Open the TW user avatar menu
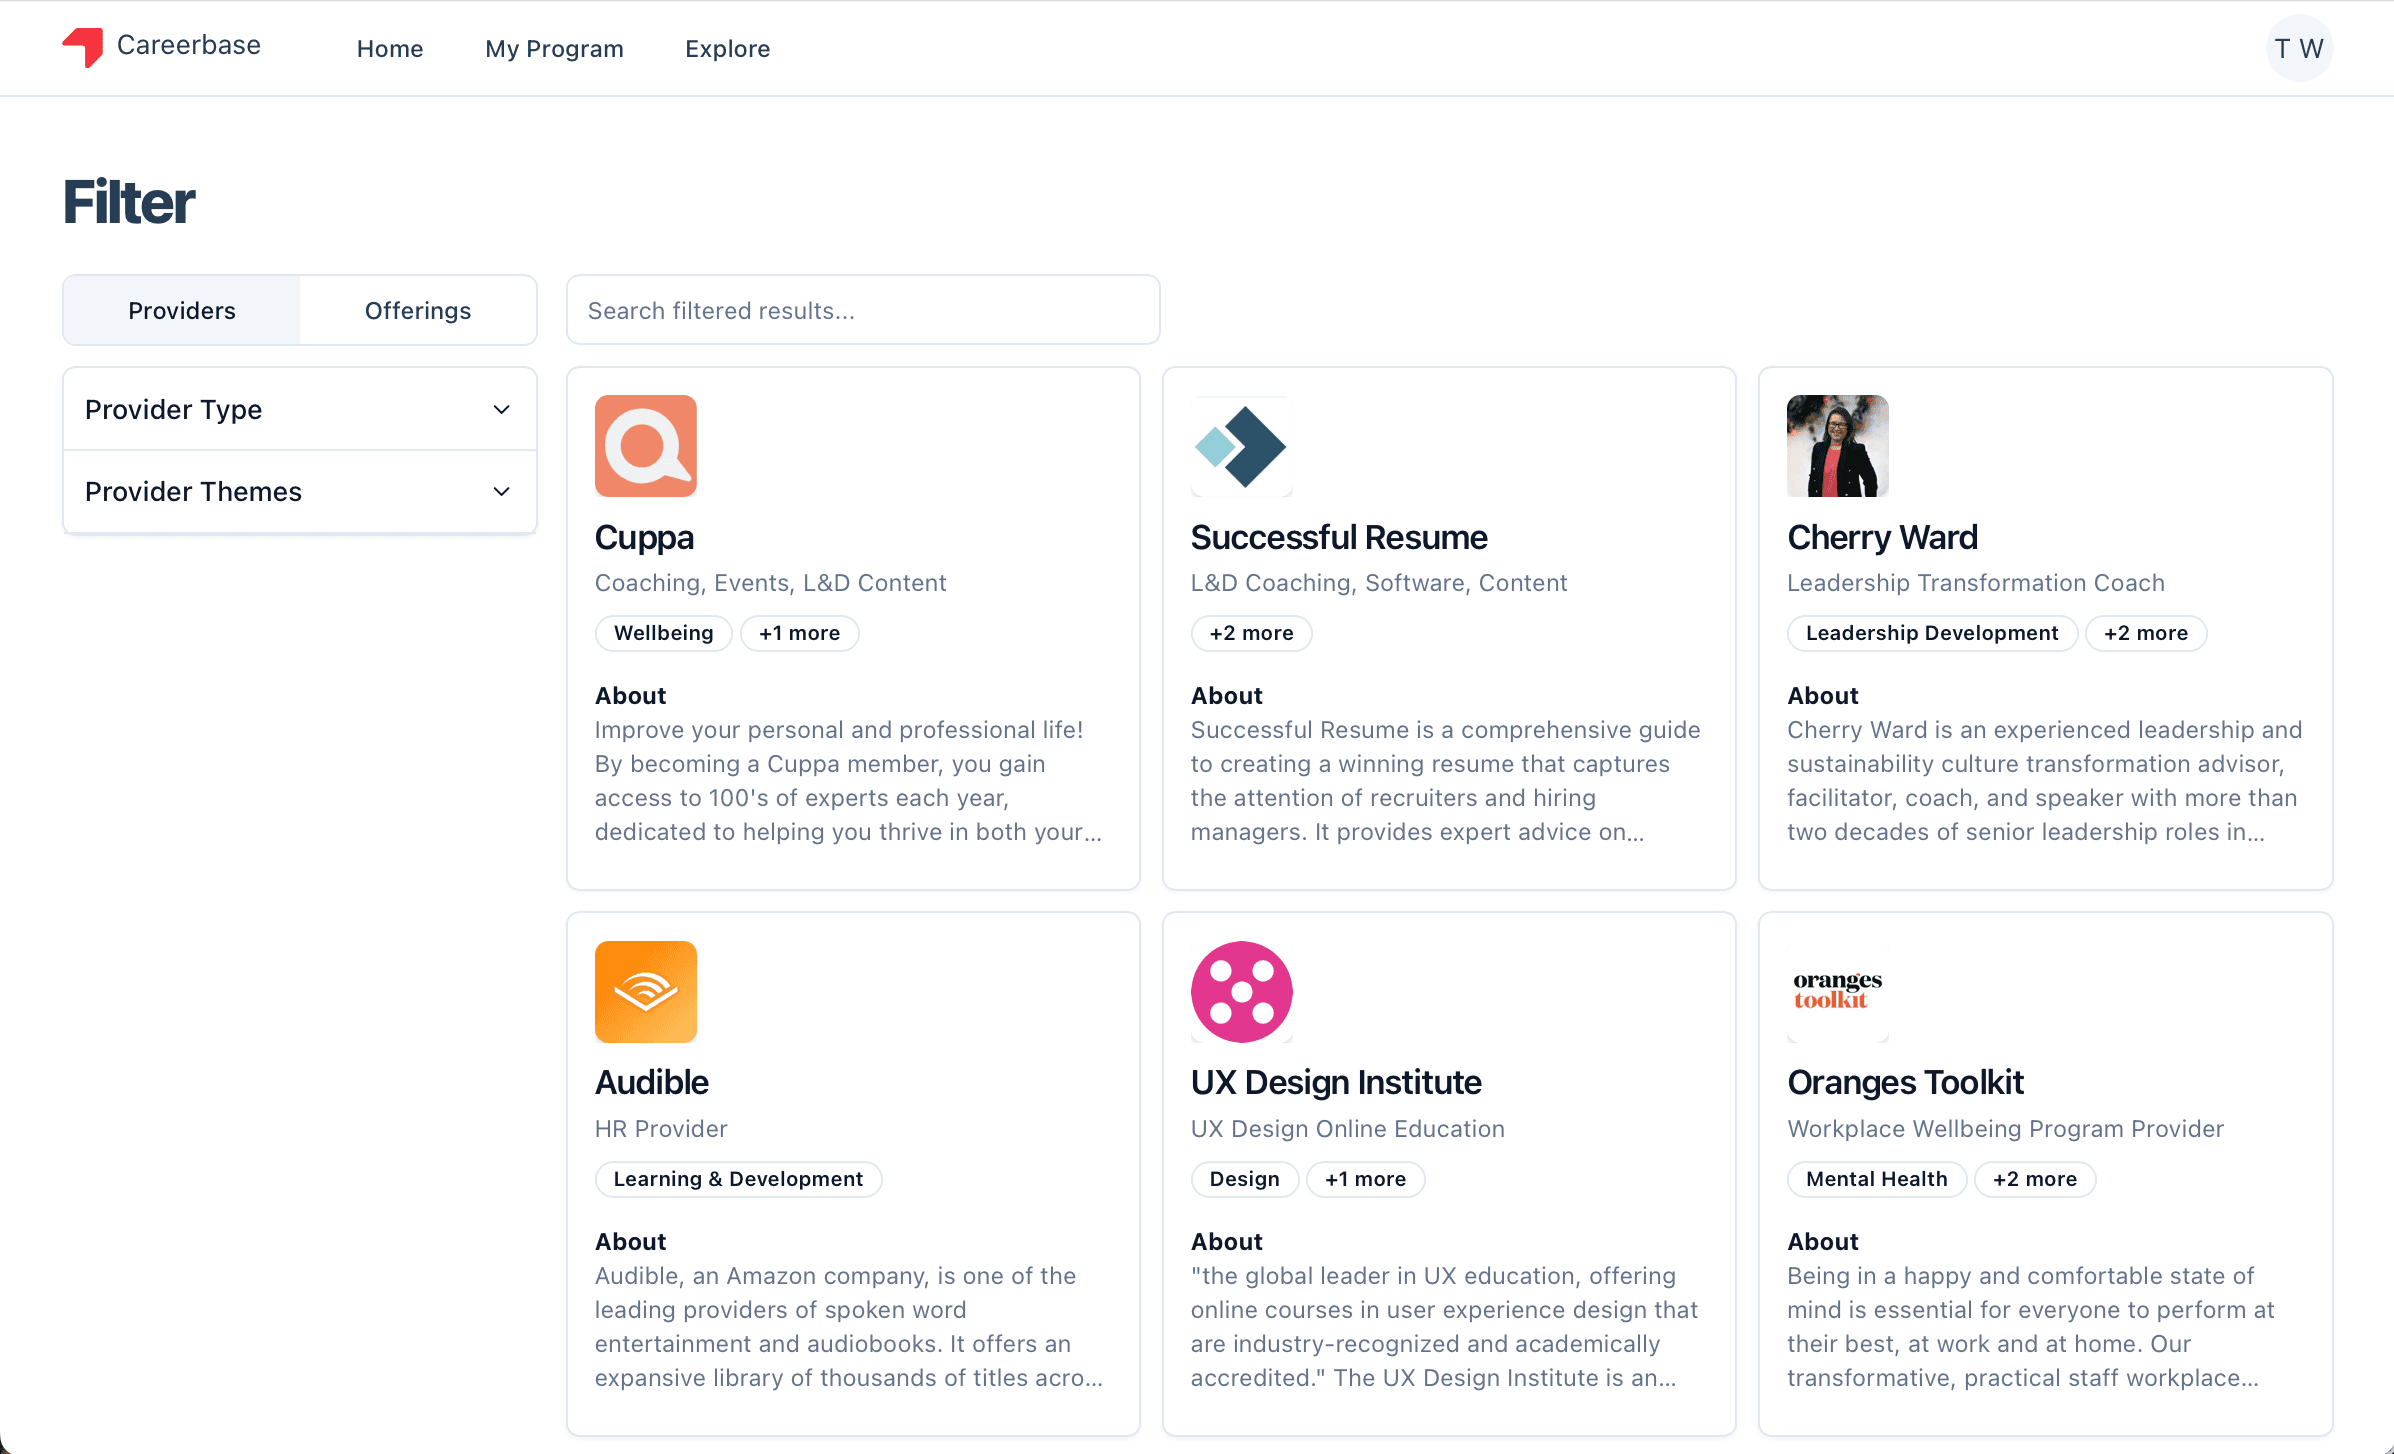 tap(2298, 48)
